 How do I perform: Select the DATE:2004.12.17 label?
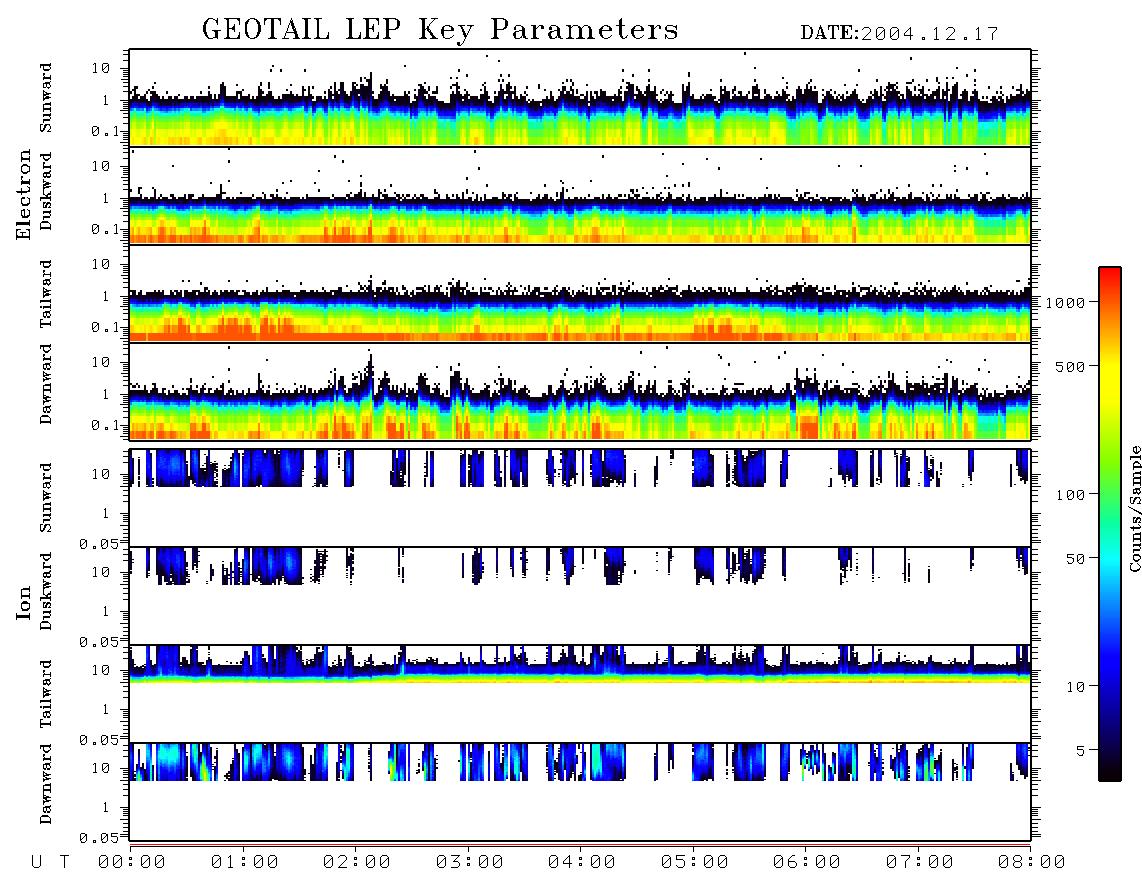899,34
